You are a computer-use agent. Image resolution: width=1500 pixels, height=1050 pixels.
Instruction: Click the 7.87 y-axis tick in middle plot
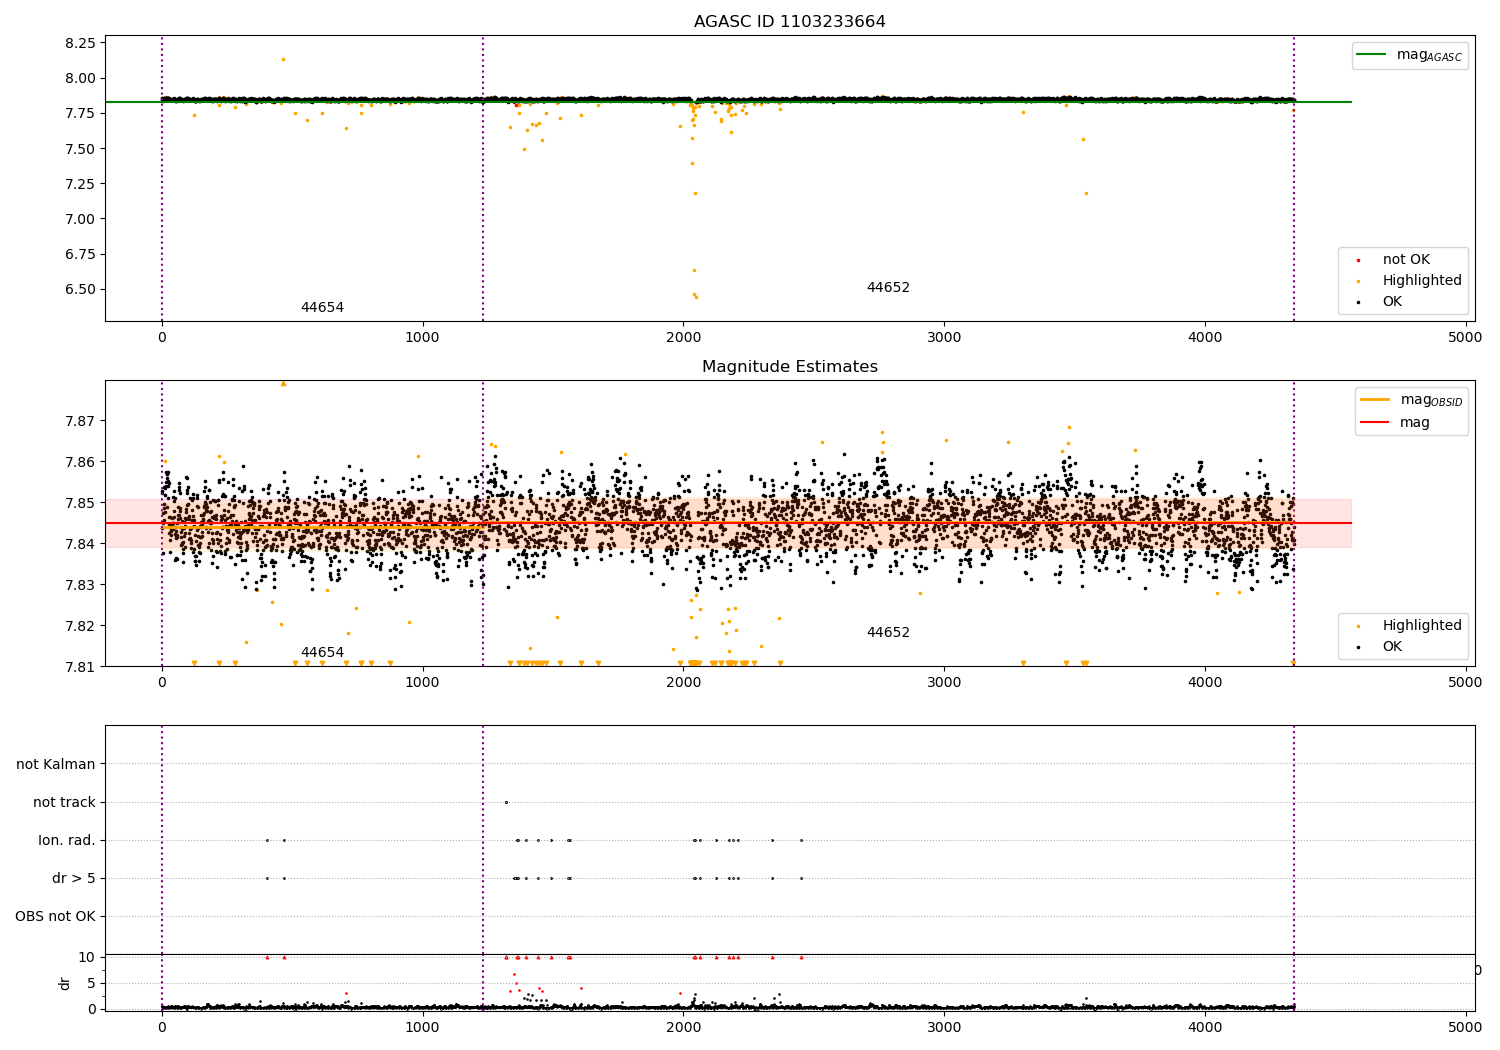[80, 421]
